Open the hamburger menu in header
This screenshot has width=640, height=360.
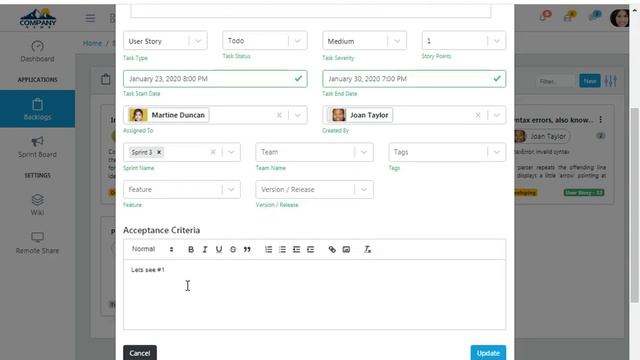90,18
